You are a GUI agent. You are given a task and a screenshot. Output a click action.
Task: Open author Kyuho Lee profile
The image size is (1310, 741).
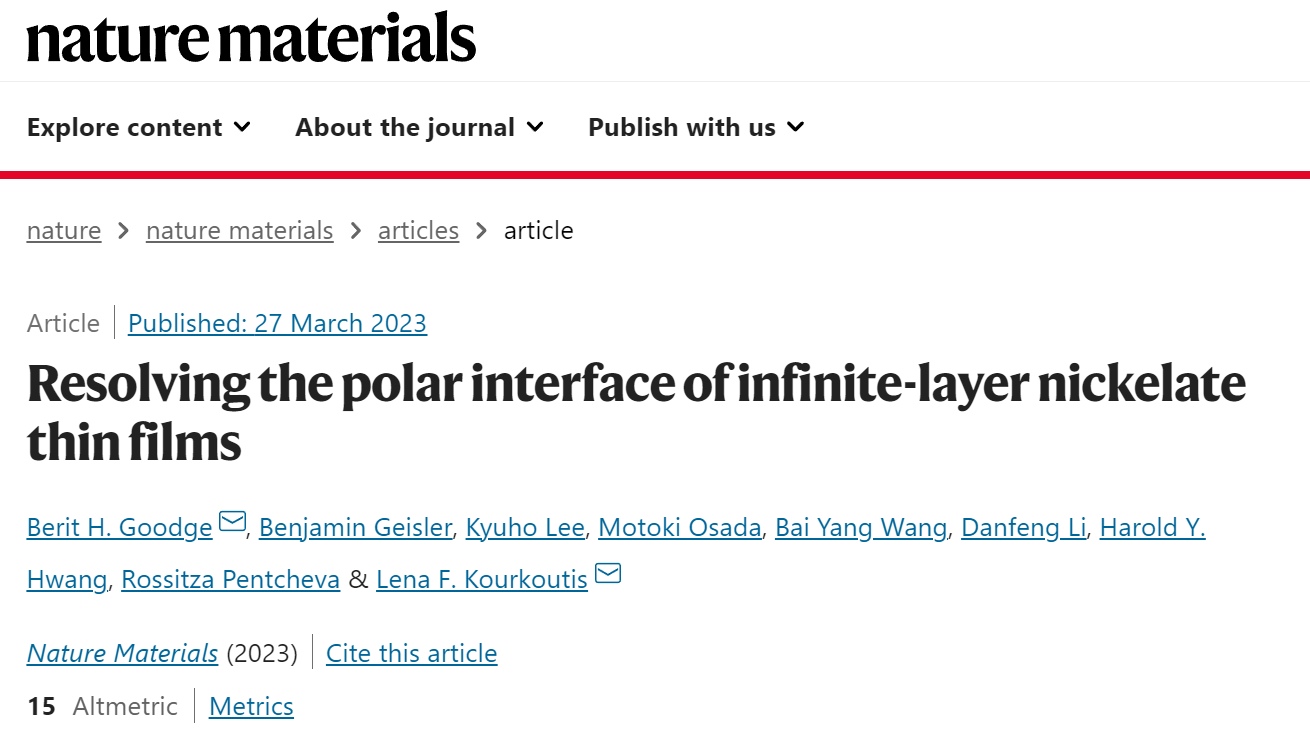point(525,527)
